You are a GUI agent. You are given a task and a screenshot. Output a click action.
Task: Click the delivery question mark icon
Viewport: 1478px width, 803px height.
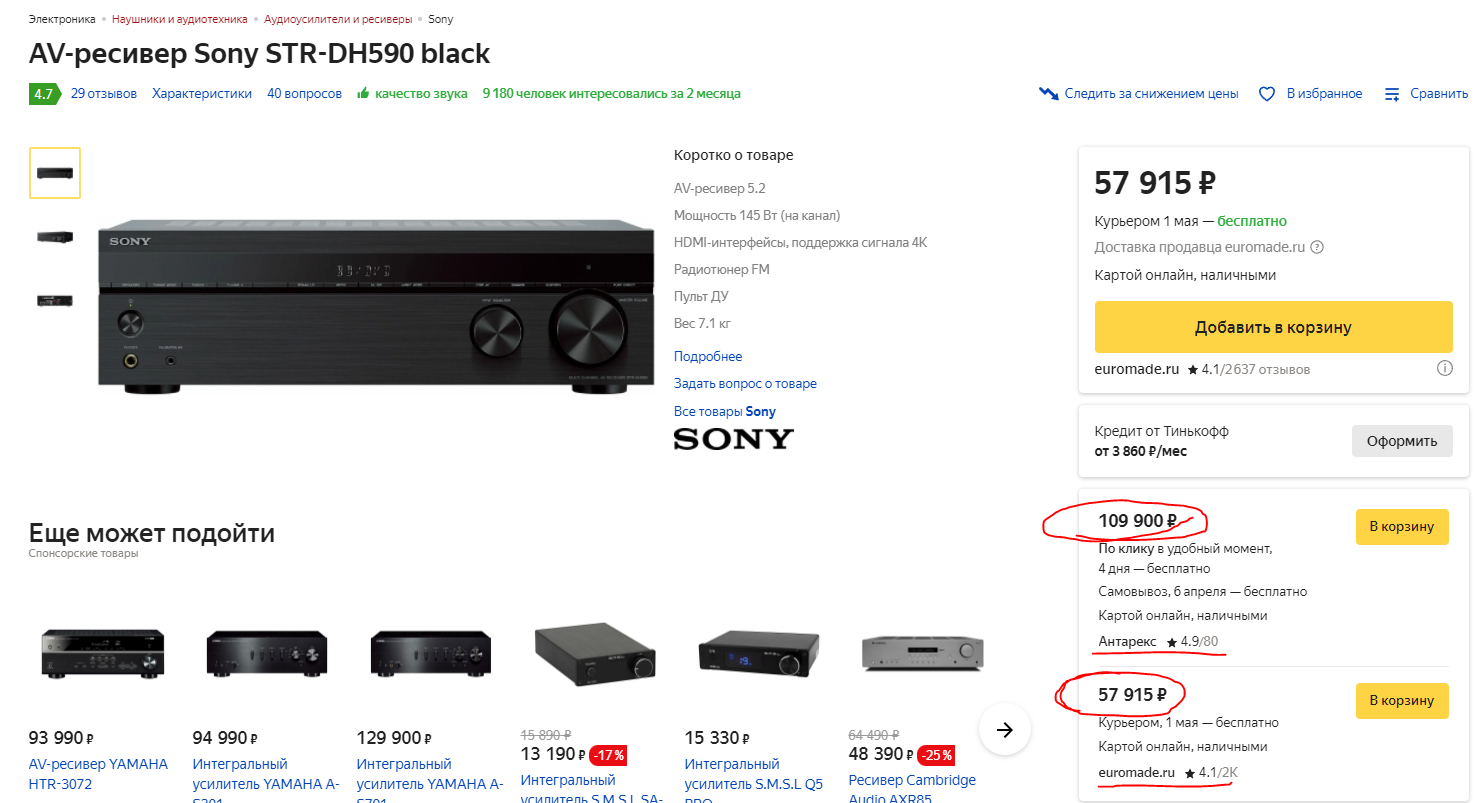pyautogui.click(x=1317, y=248)
